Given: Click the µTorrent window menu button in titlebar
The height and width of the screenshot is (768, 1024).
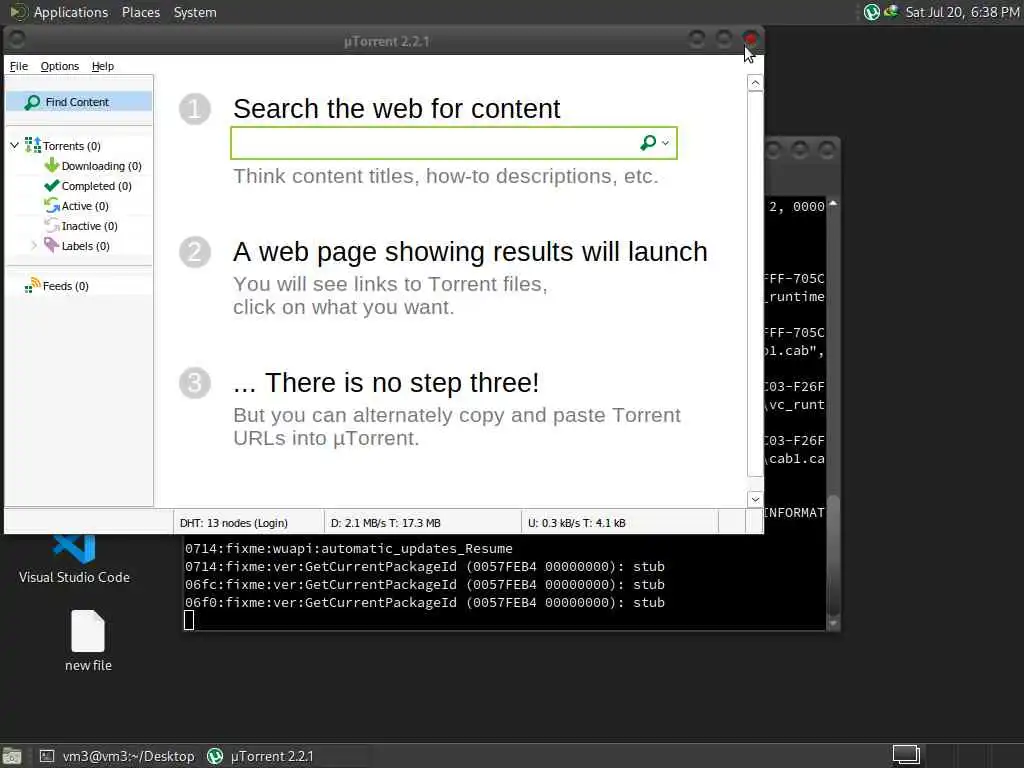Looking at the screenshot, I should [17, 40].
